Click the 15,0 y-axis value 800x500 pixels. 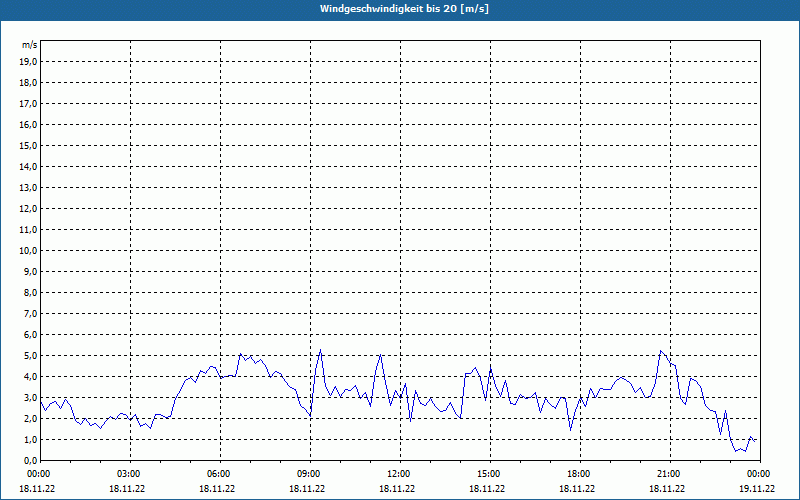click(29, 145)
